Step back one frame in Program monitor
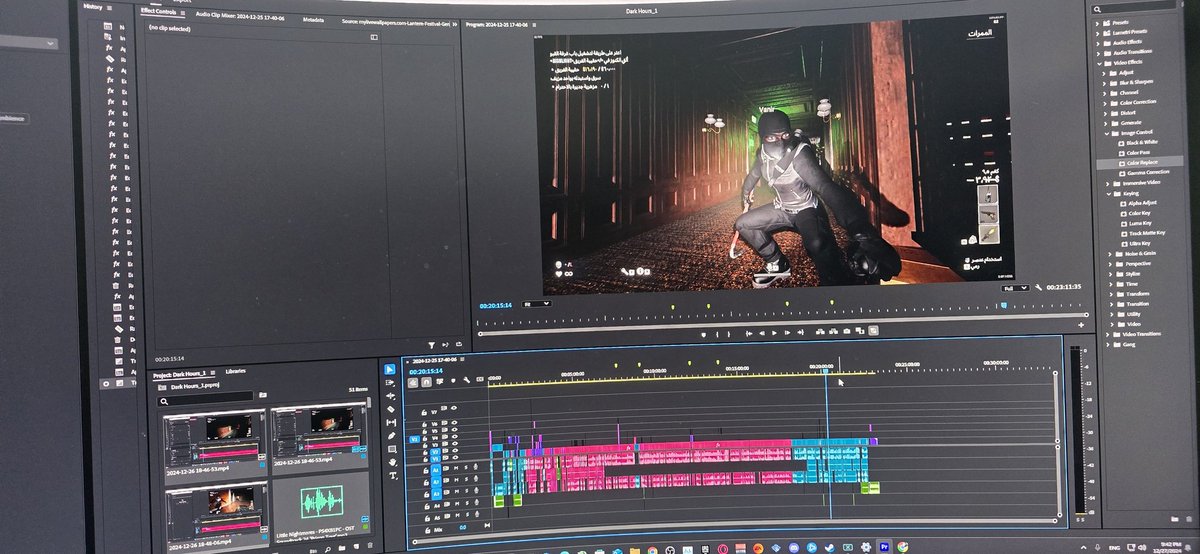The image size is (1200, 554). 762,331
